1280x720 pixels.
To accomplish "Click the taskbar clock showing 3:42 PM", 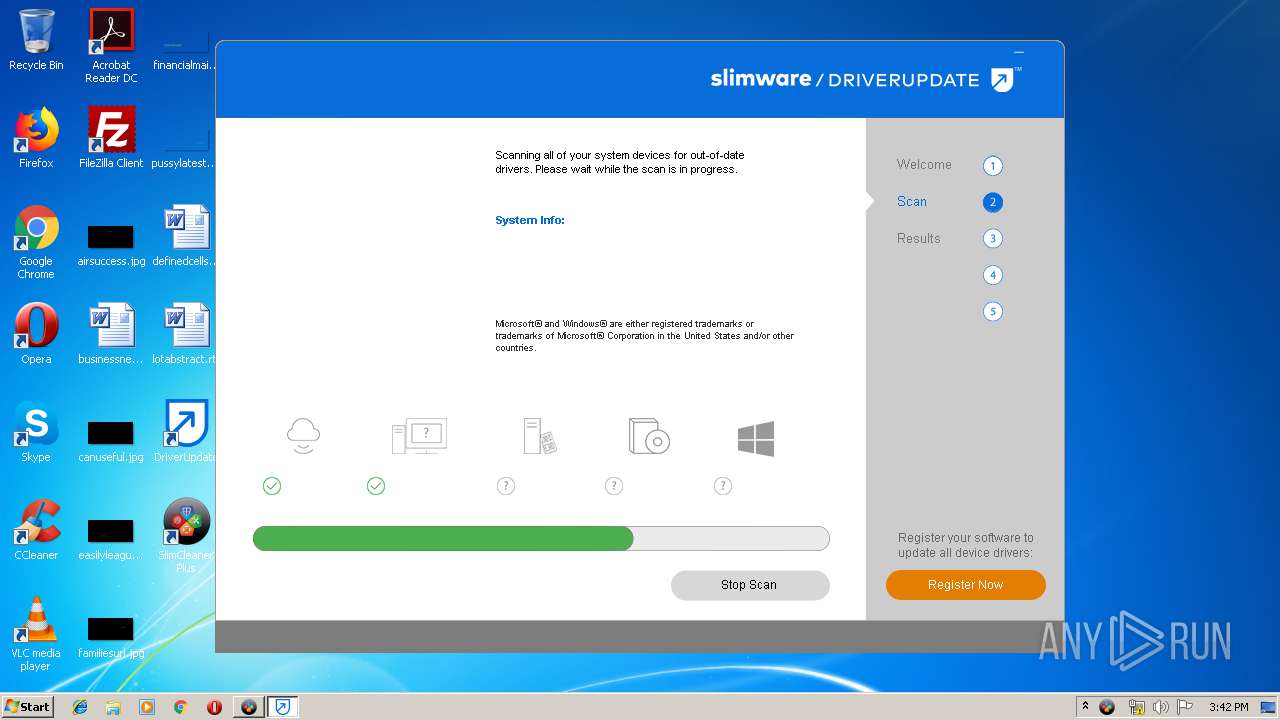I will 1228,707.
